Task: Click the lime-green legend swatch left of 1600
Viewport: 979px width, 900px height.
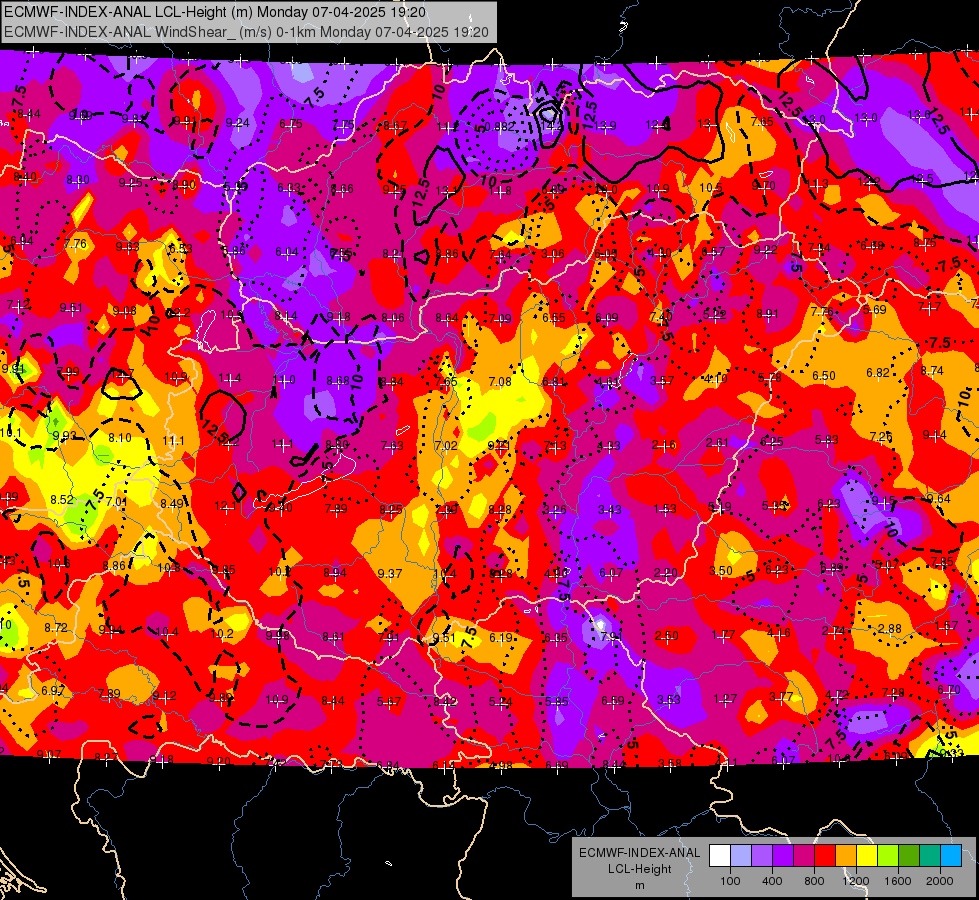Action: (x=888, y=856)
